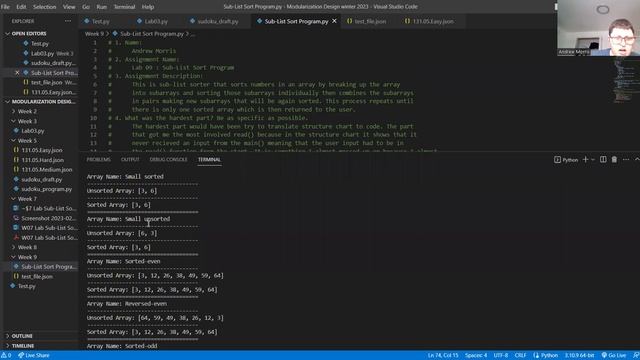Open the Go menu
This screenshot has height=360, width=640.
(86, 7)
